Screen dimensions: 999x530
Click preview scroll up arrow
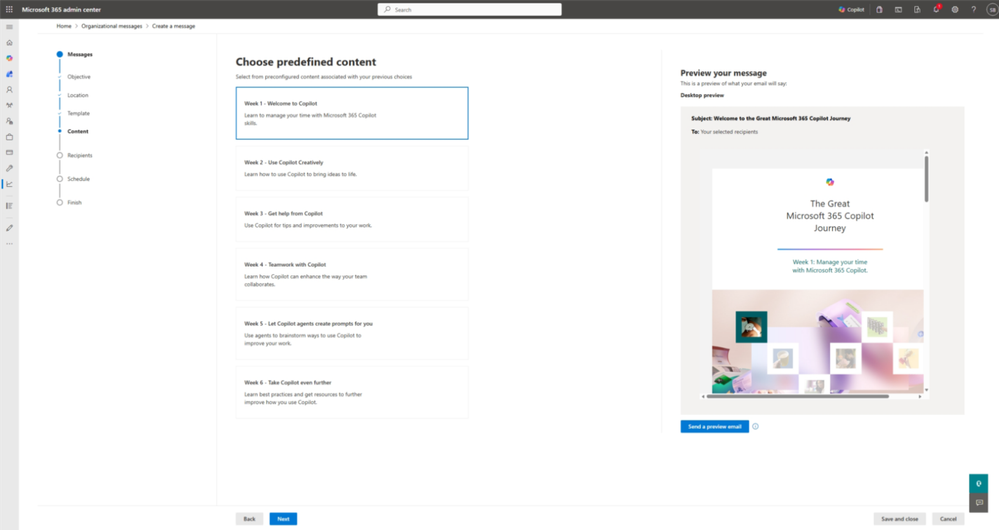(x=926, y=152)
